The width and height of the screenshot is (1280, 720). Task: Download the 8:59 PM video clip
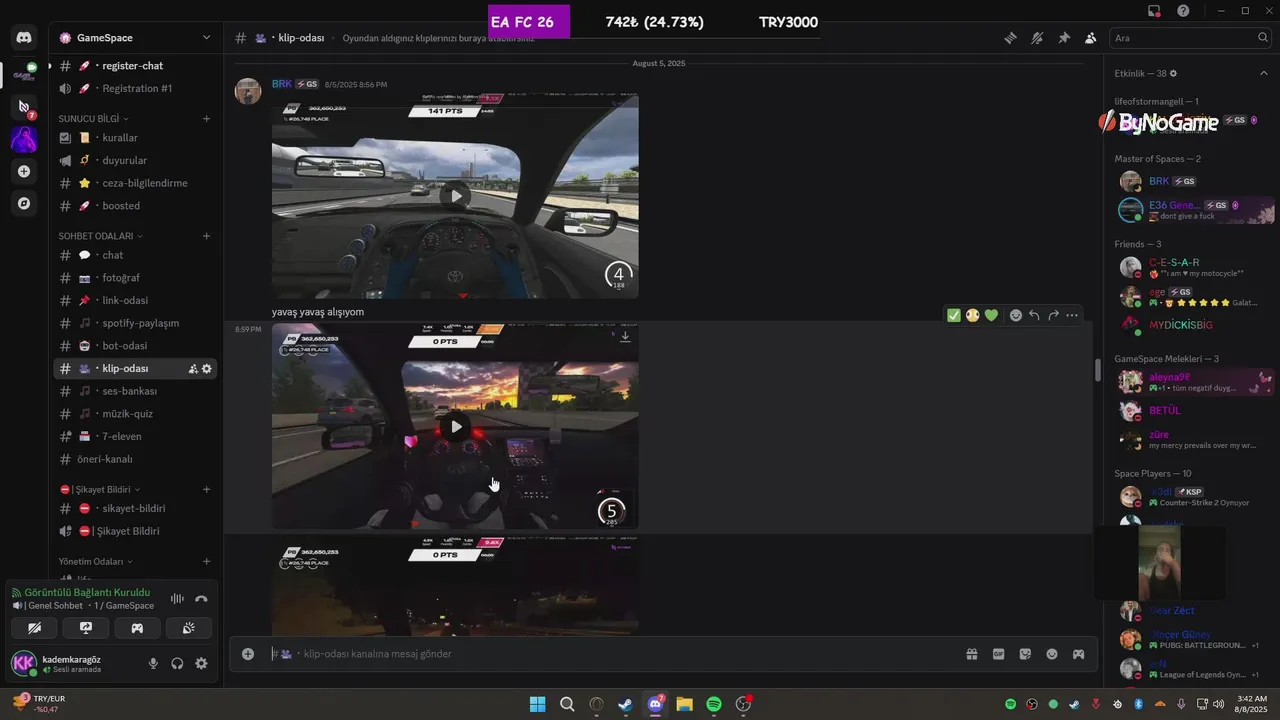[x=625, y=337]
